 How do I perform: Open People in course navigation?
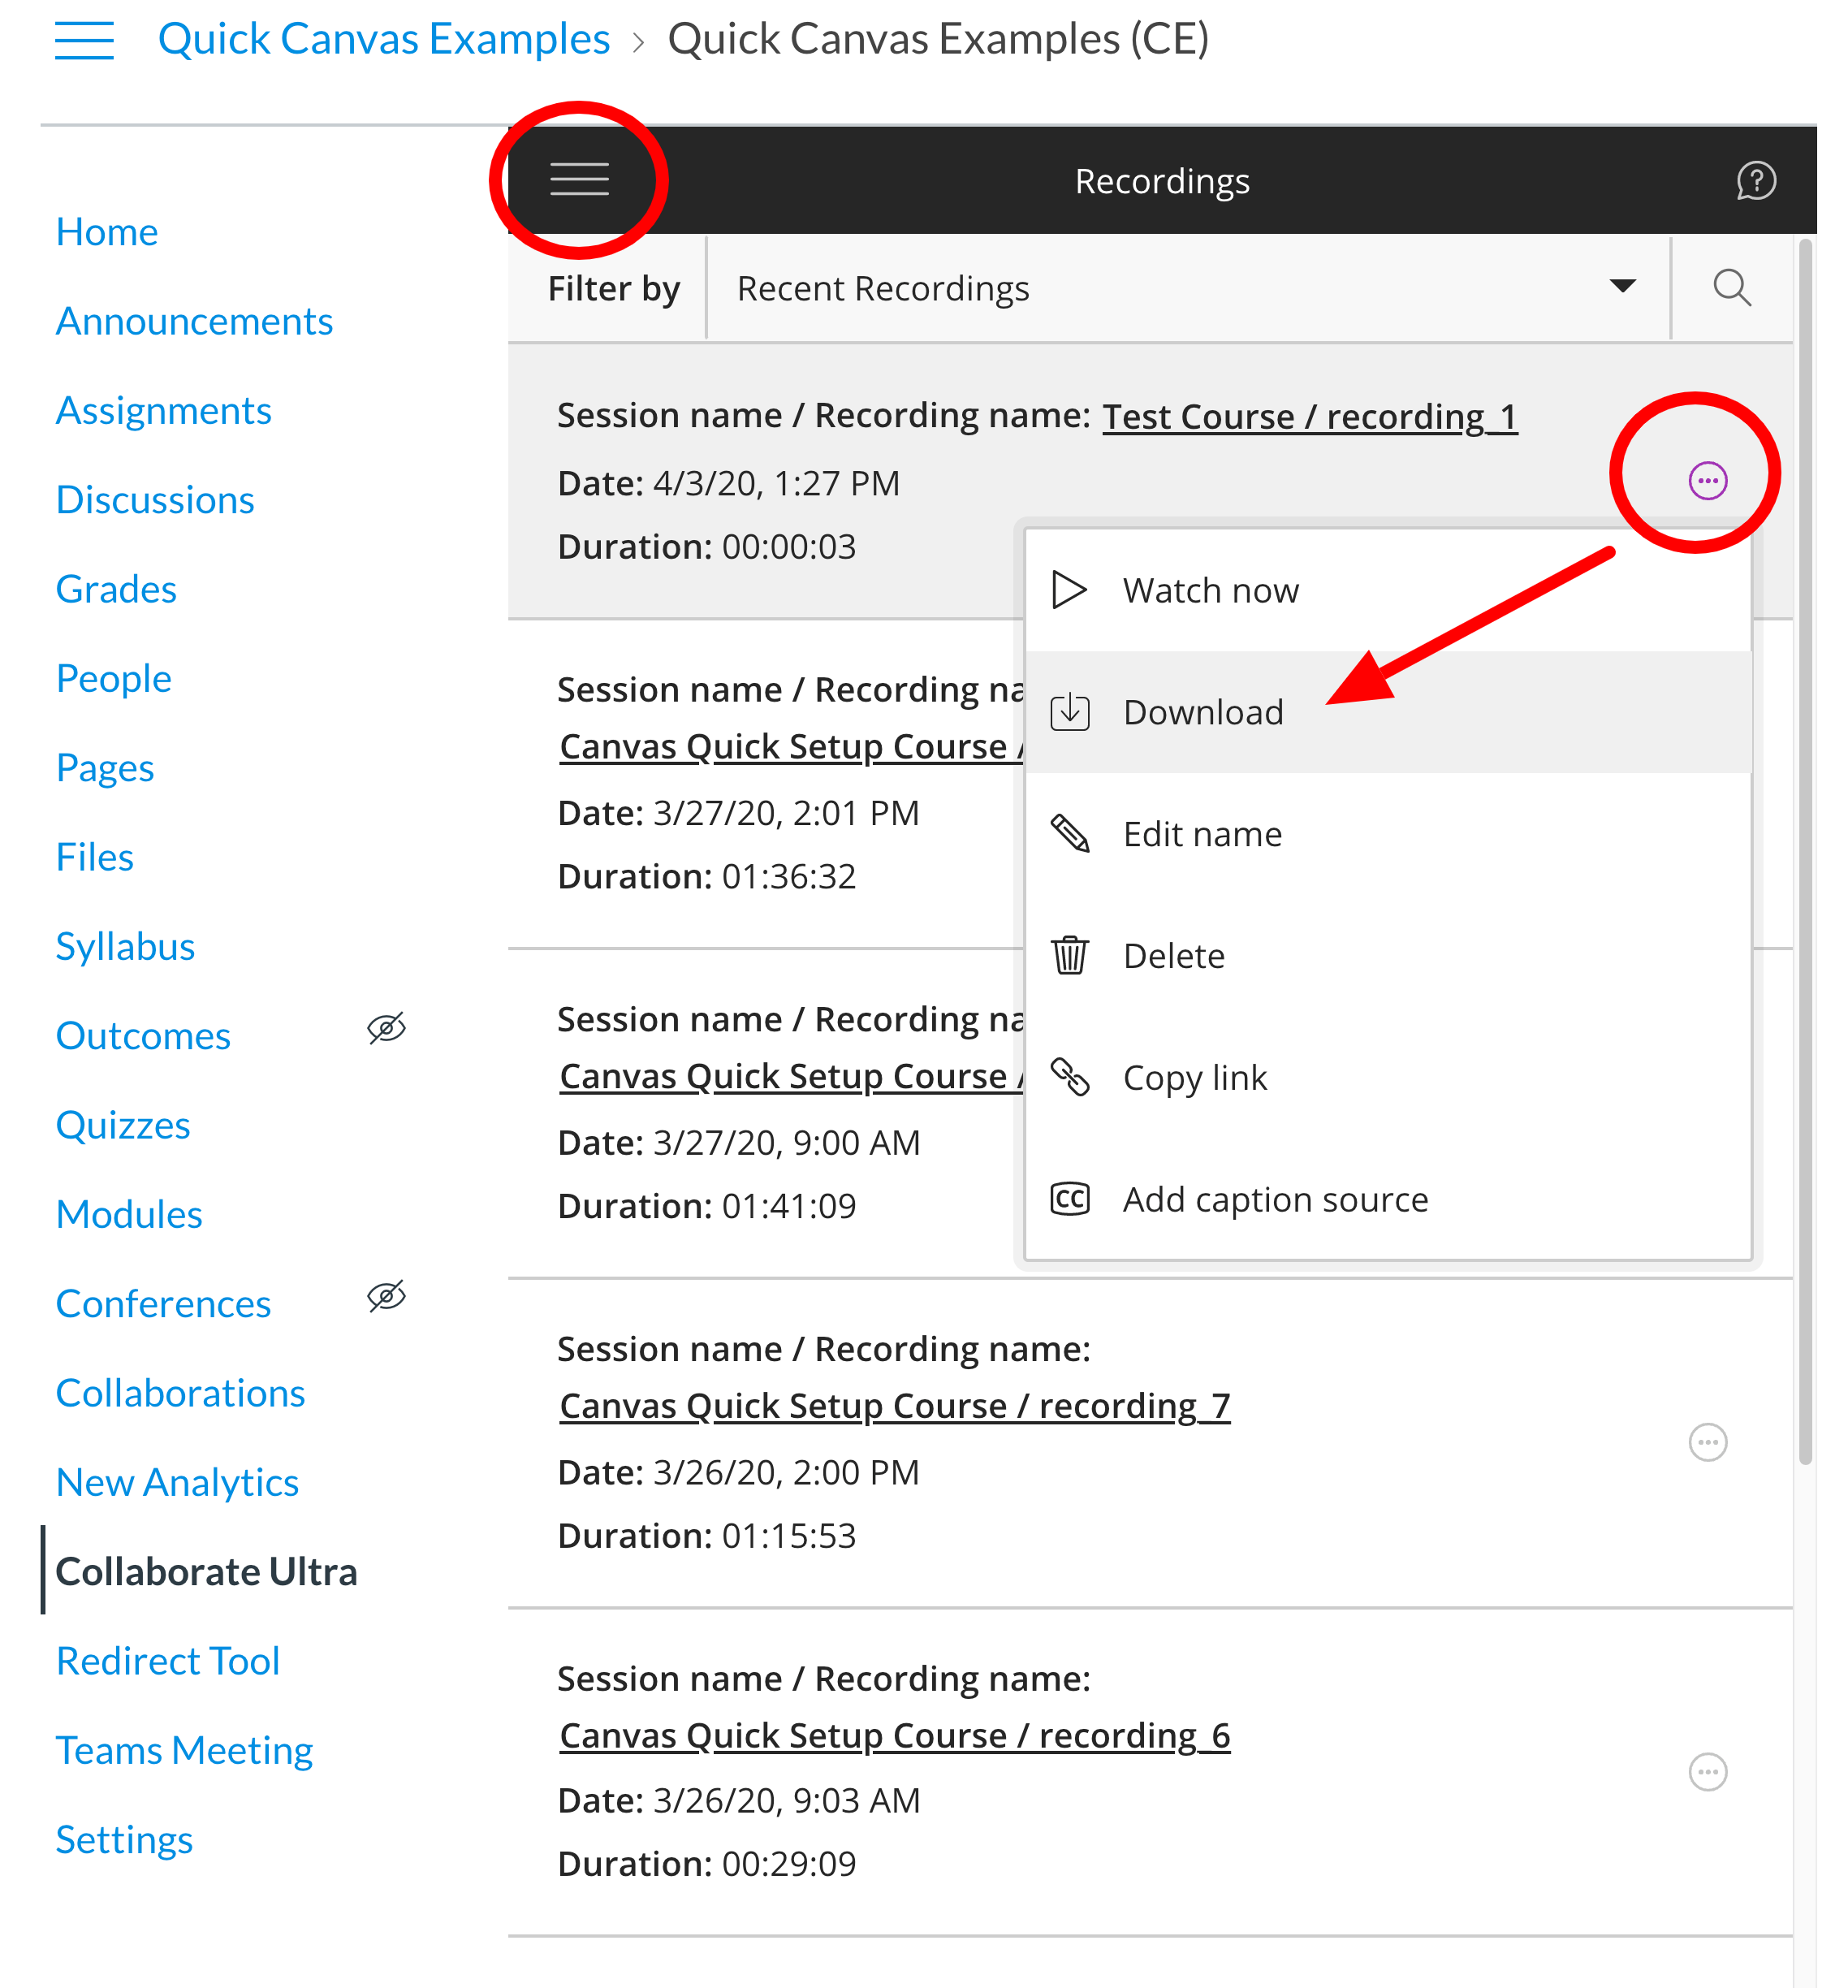113,678
